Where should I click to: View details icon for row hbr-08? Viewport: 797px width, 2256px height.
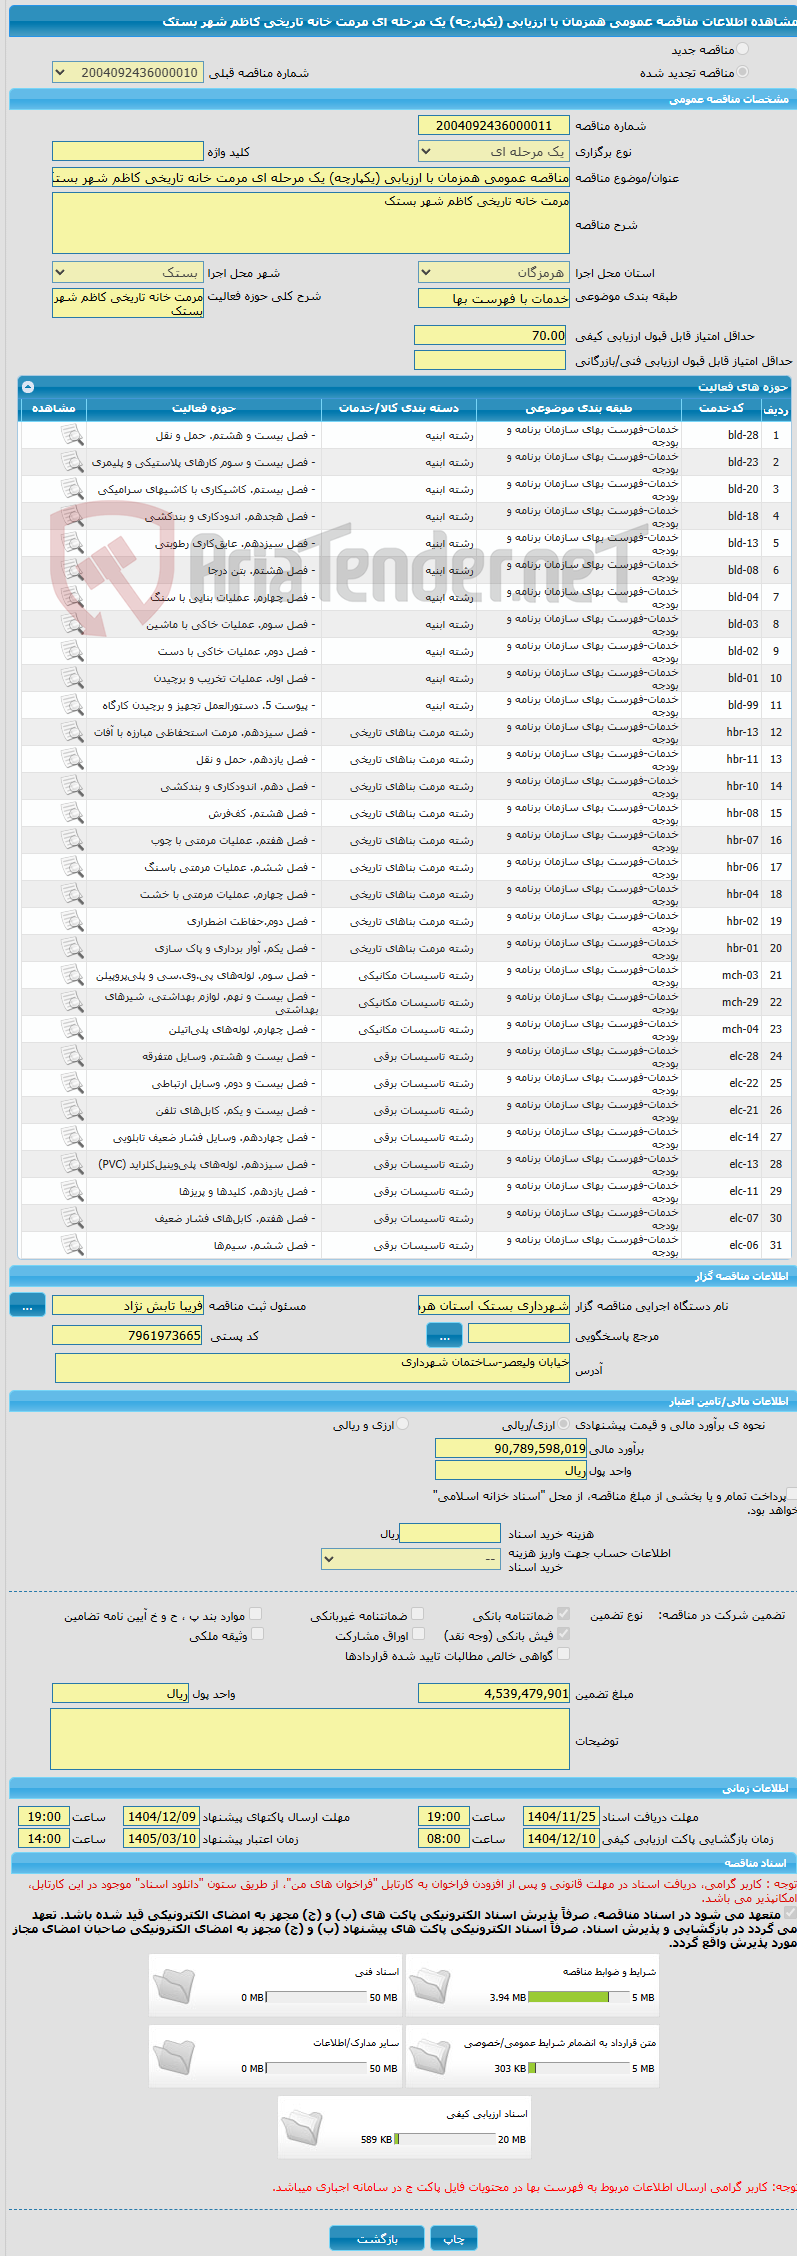tap(71, 813)
